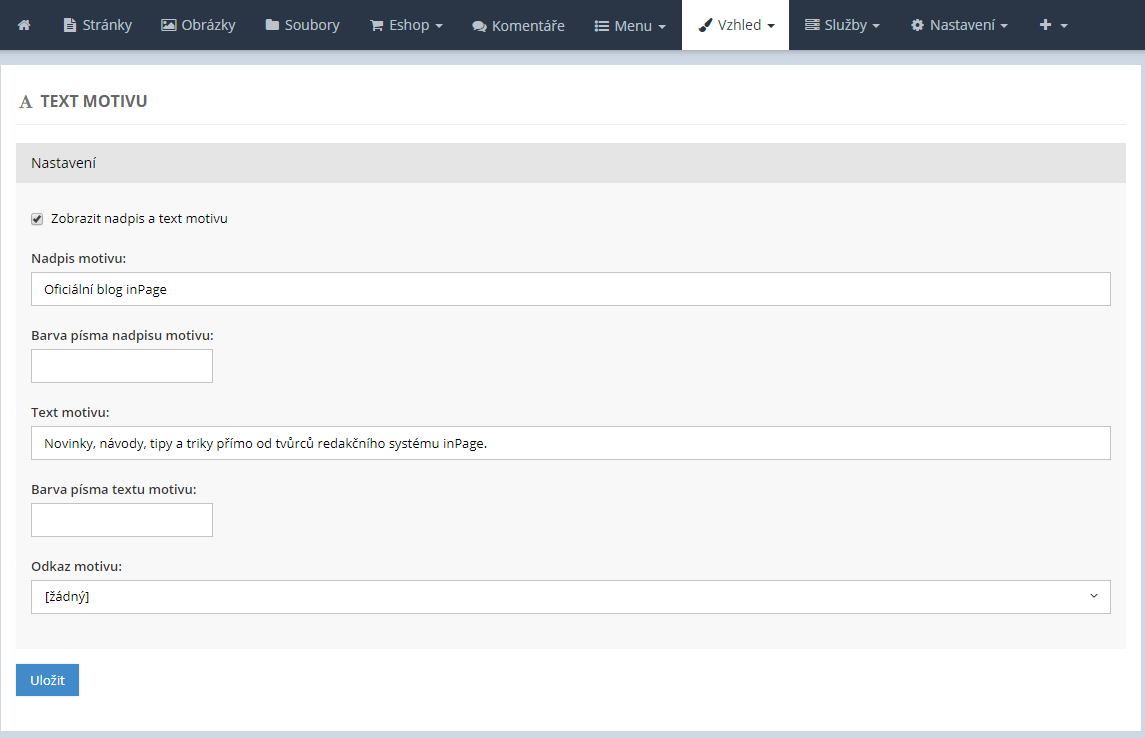Open Komentáře via speech bubble icon
Image resolution: width=1145 pixels, height=738 pixels.
479,26
